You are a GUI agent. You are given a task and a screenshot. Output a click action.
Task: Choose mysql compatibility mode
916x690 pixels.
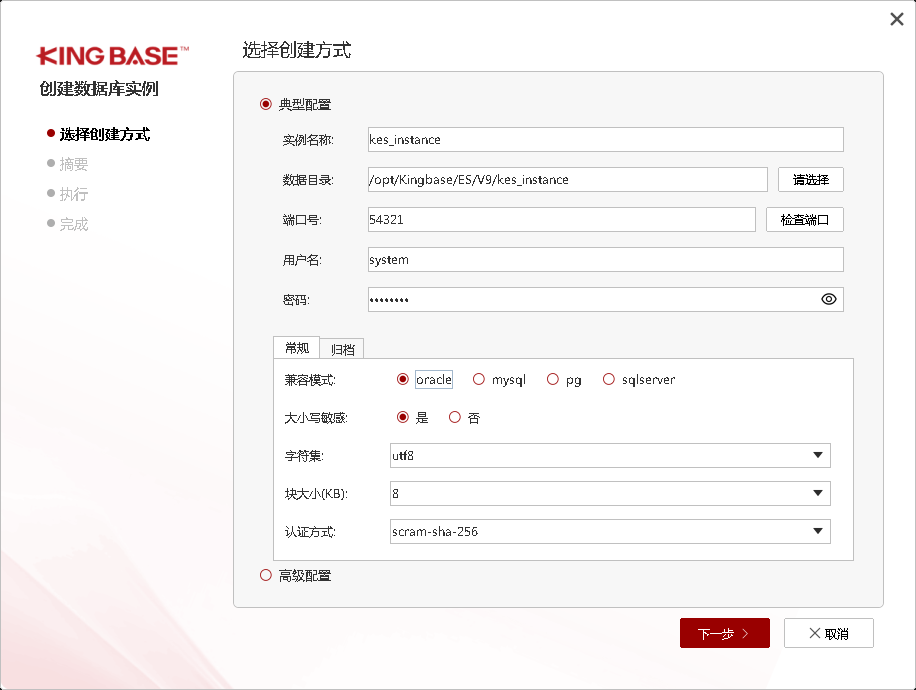click(479, 379)
